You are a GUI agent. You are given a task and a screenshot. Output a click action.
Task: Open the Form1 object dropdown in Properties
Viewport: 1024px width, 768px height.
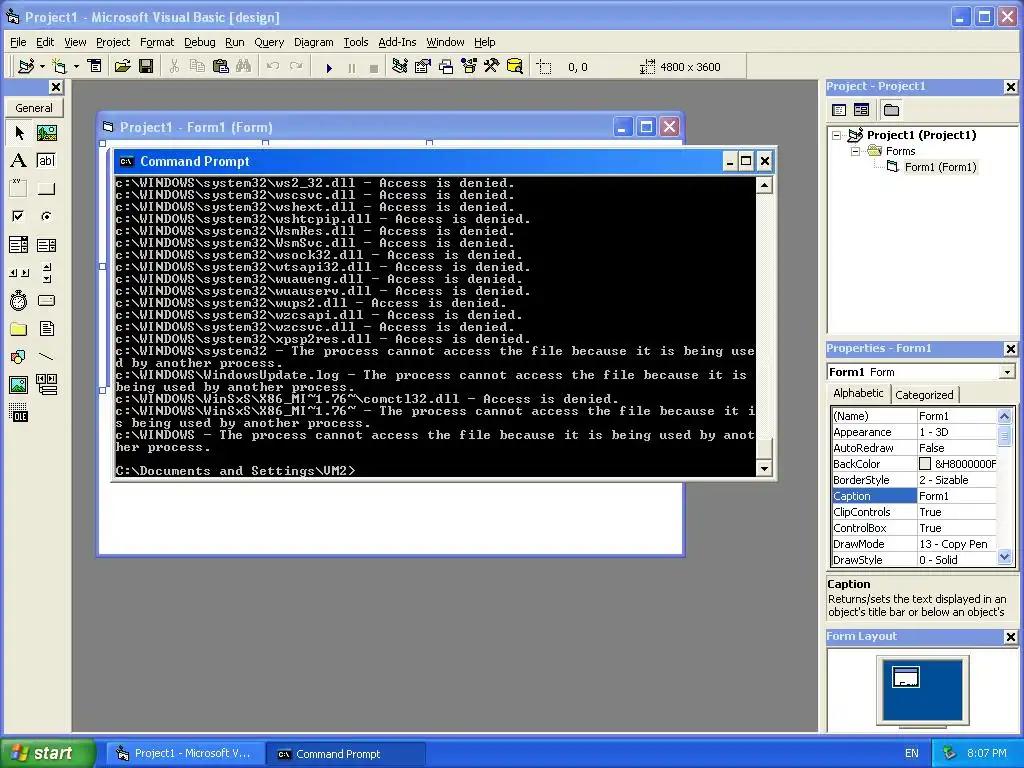pyautogui.click(x=1007, y=372)
